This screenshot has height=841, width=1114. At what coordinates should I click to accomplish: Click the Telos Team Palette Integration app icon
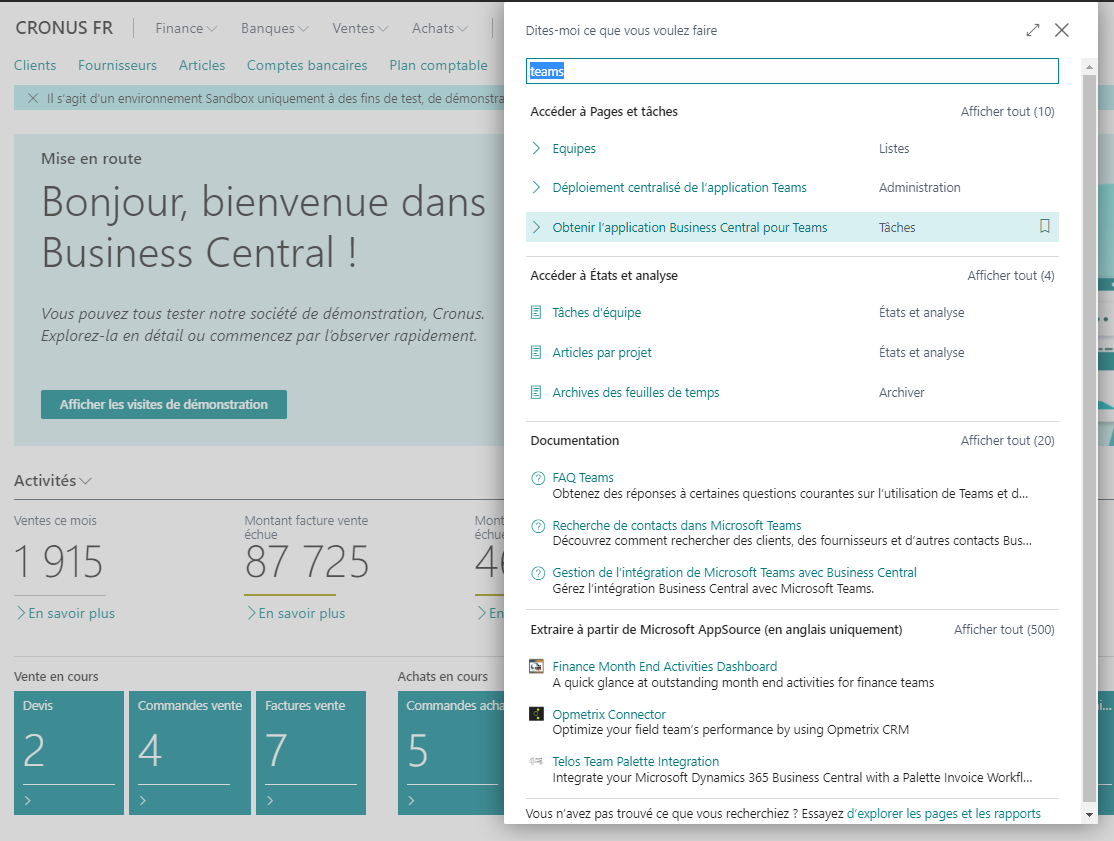[x=536, y=761]
